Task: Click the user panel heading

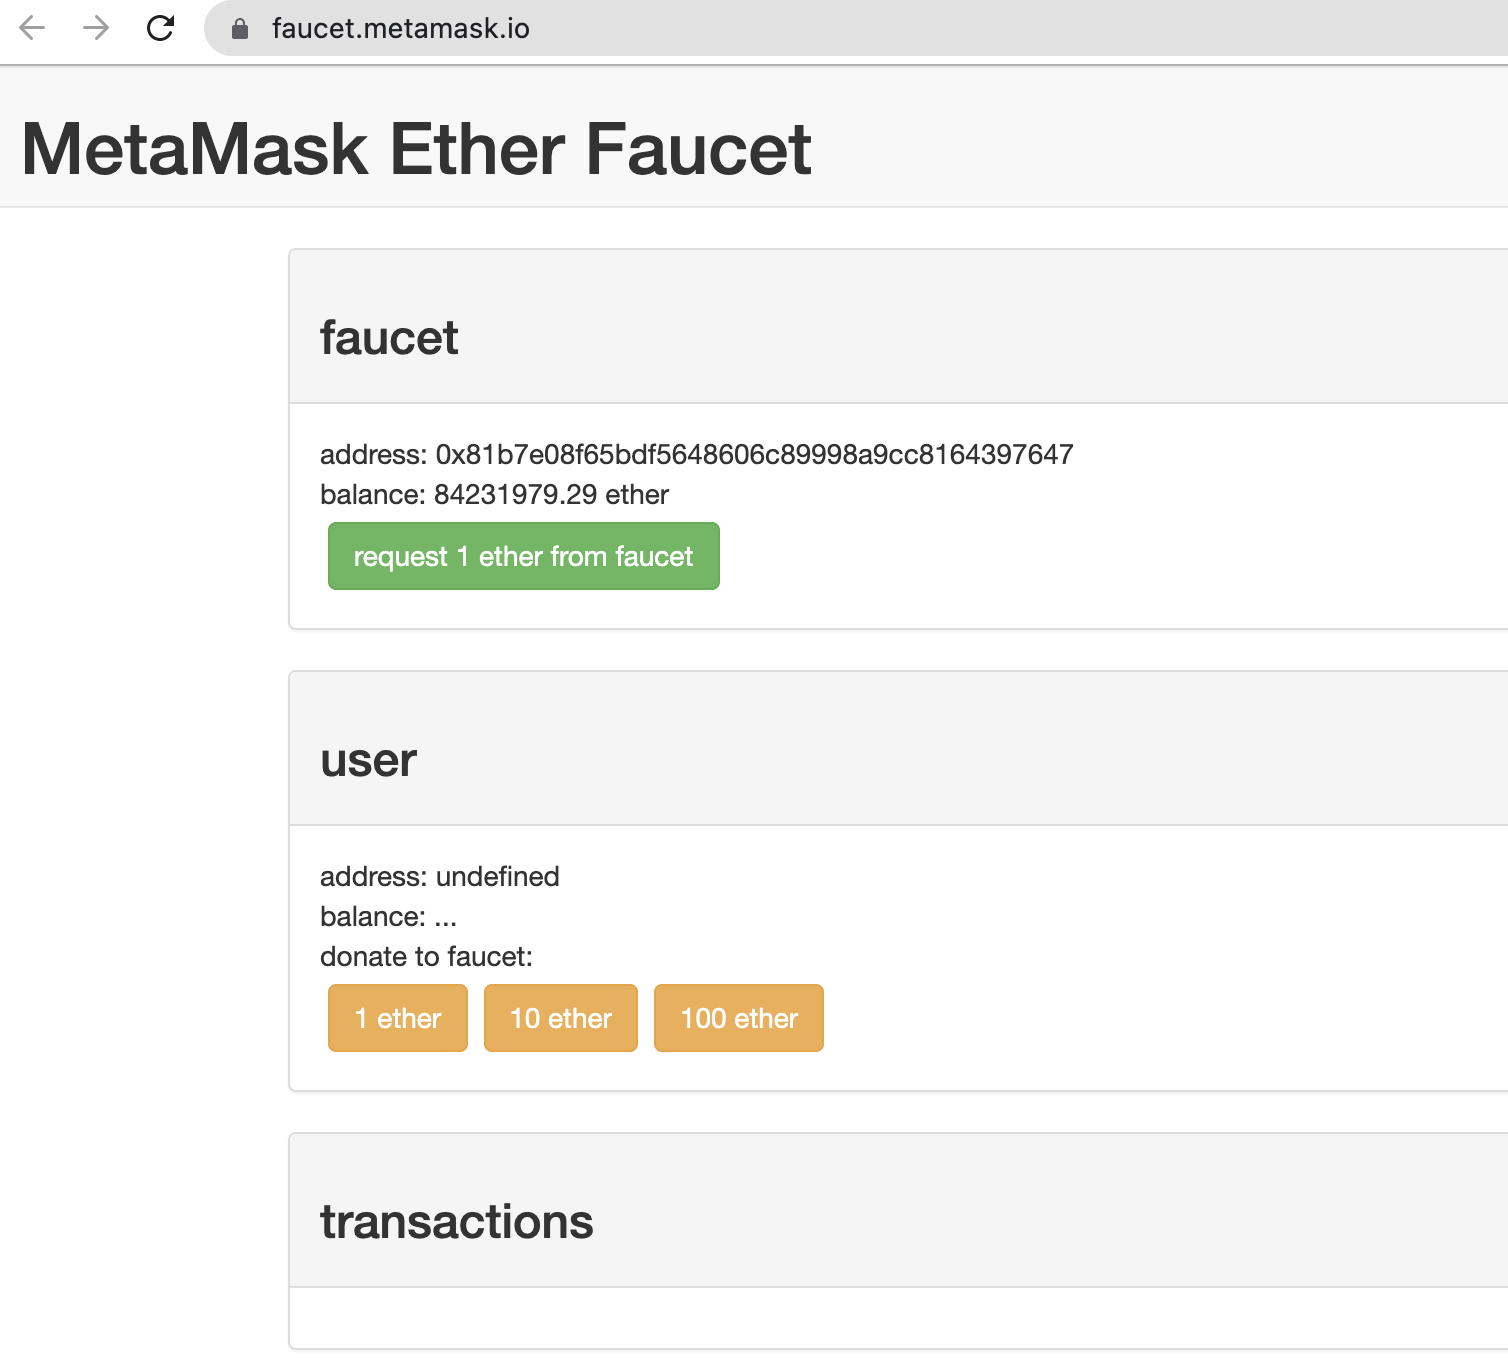Action: 368,760
